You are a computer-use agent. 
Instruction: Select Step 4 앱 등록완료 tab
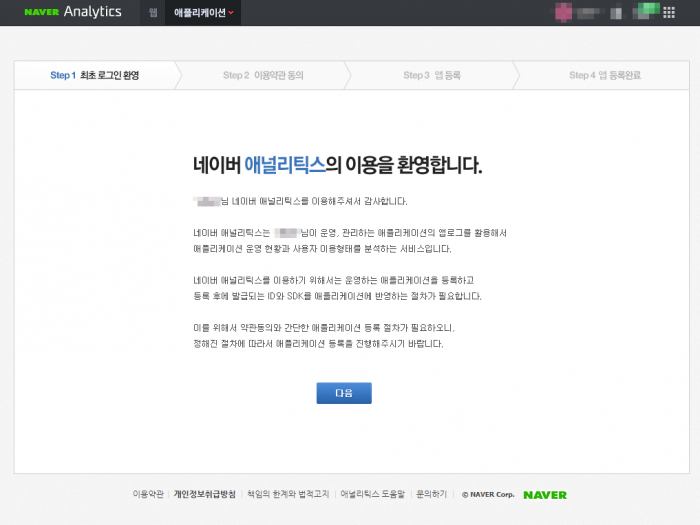tap(604, 75)
